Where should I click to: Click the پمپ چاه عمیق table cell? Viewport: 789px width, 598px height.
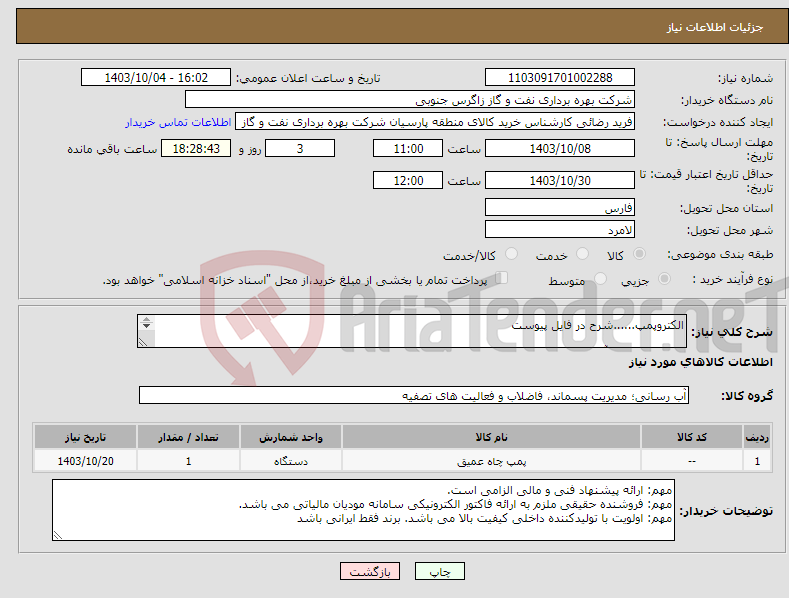click(491, 461)
